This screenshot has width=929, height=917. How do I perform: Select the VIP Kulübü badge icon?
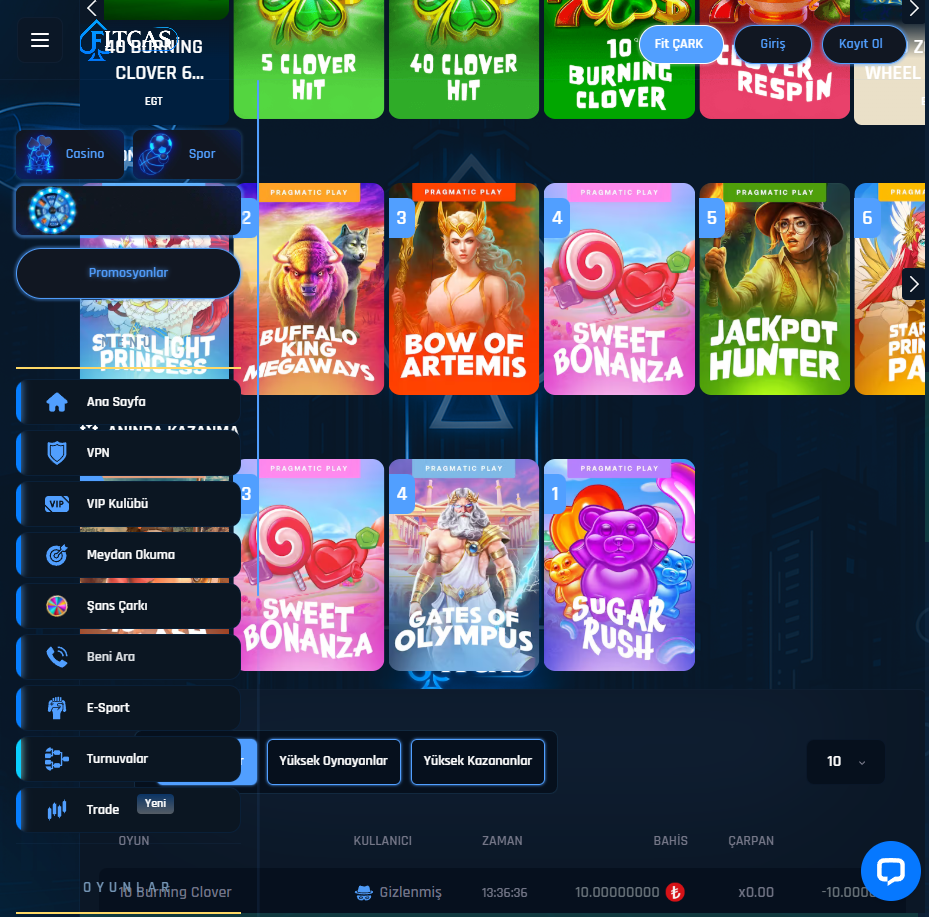click(57, 504)
